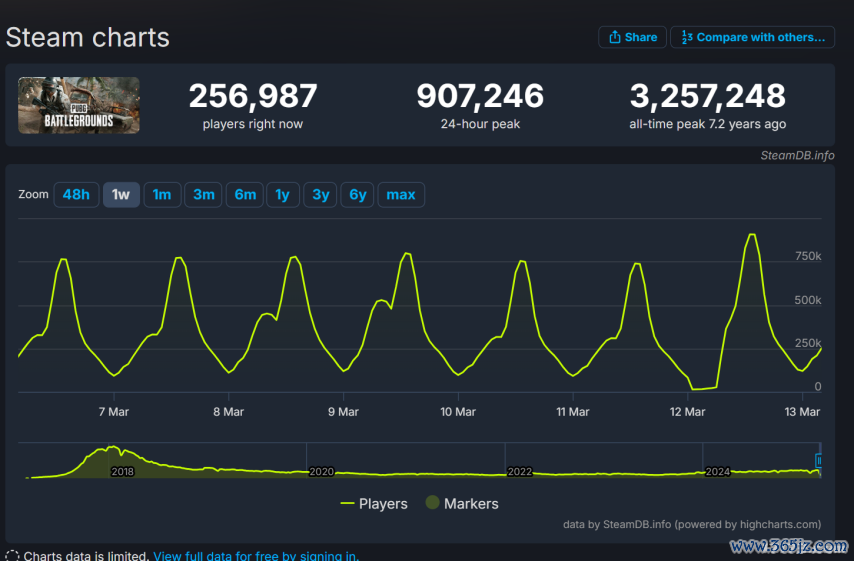Pick the 6y zoom range
The height and width of the screenshot is (561, 854).
[358, 194]
